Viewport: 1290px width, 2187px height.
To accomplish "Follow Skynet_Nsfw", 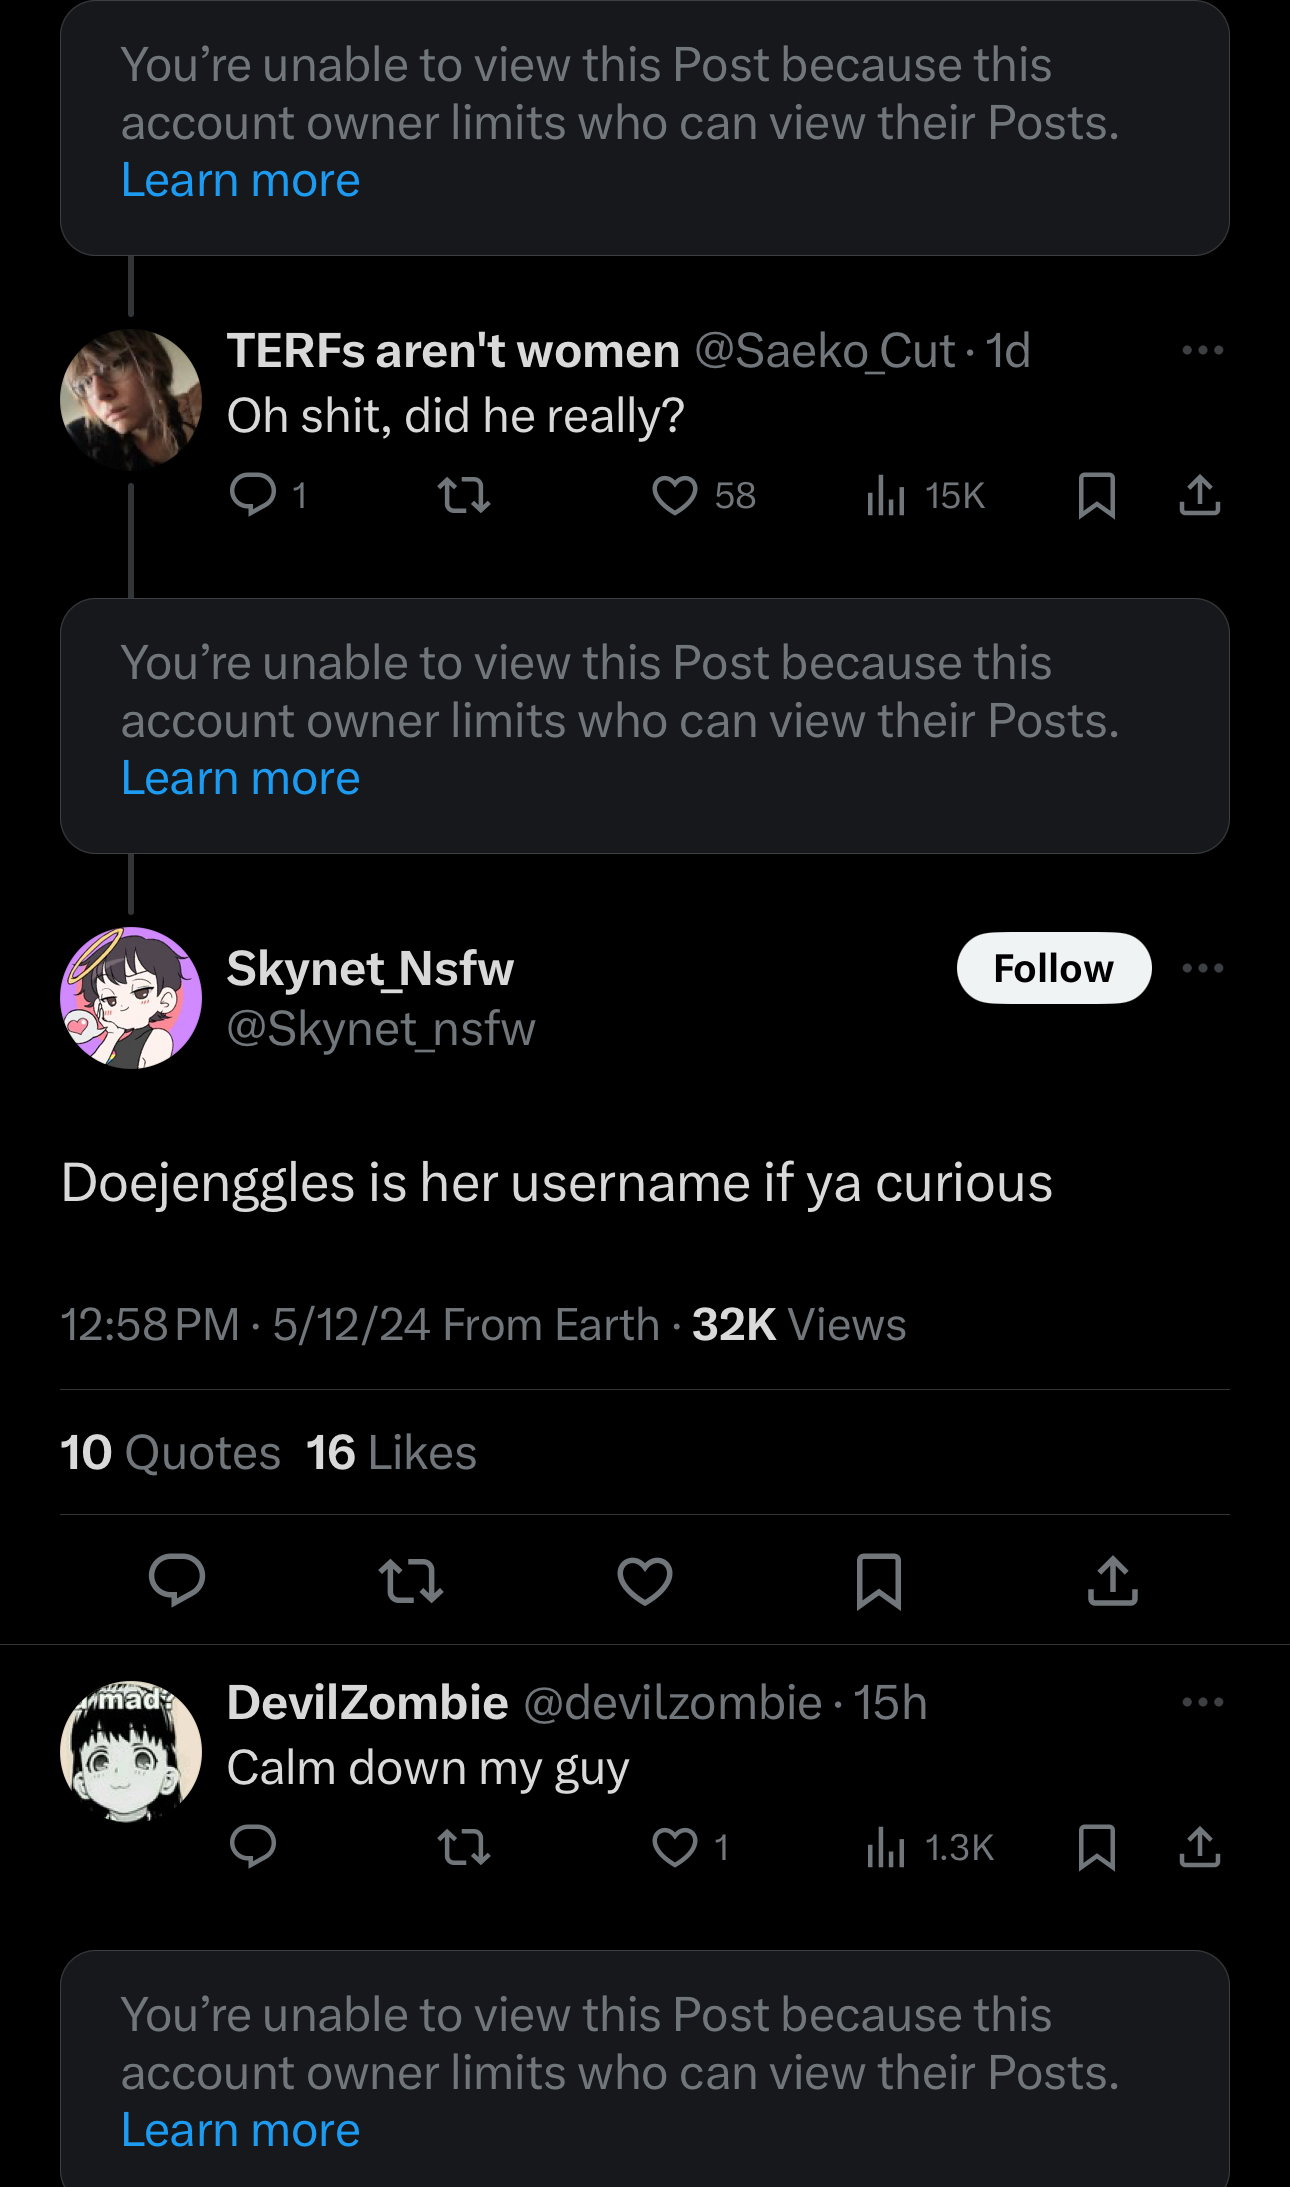I will point(1054,968).
